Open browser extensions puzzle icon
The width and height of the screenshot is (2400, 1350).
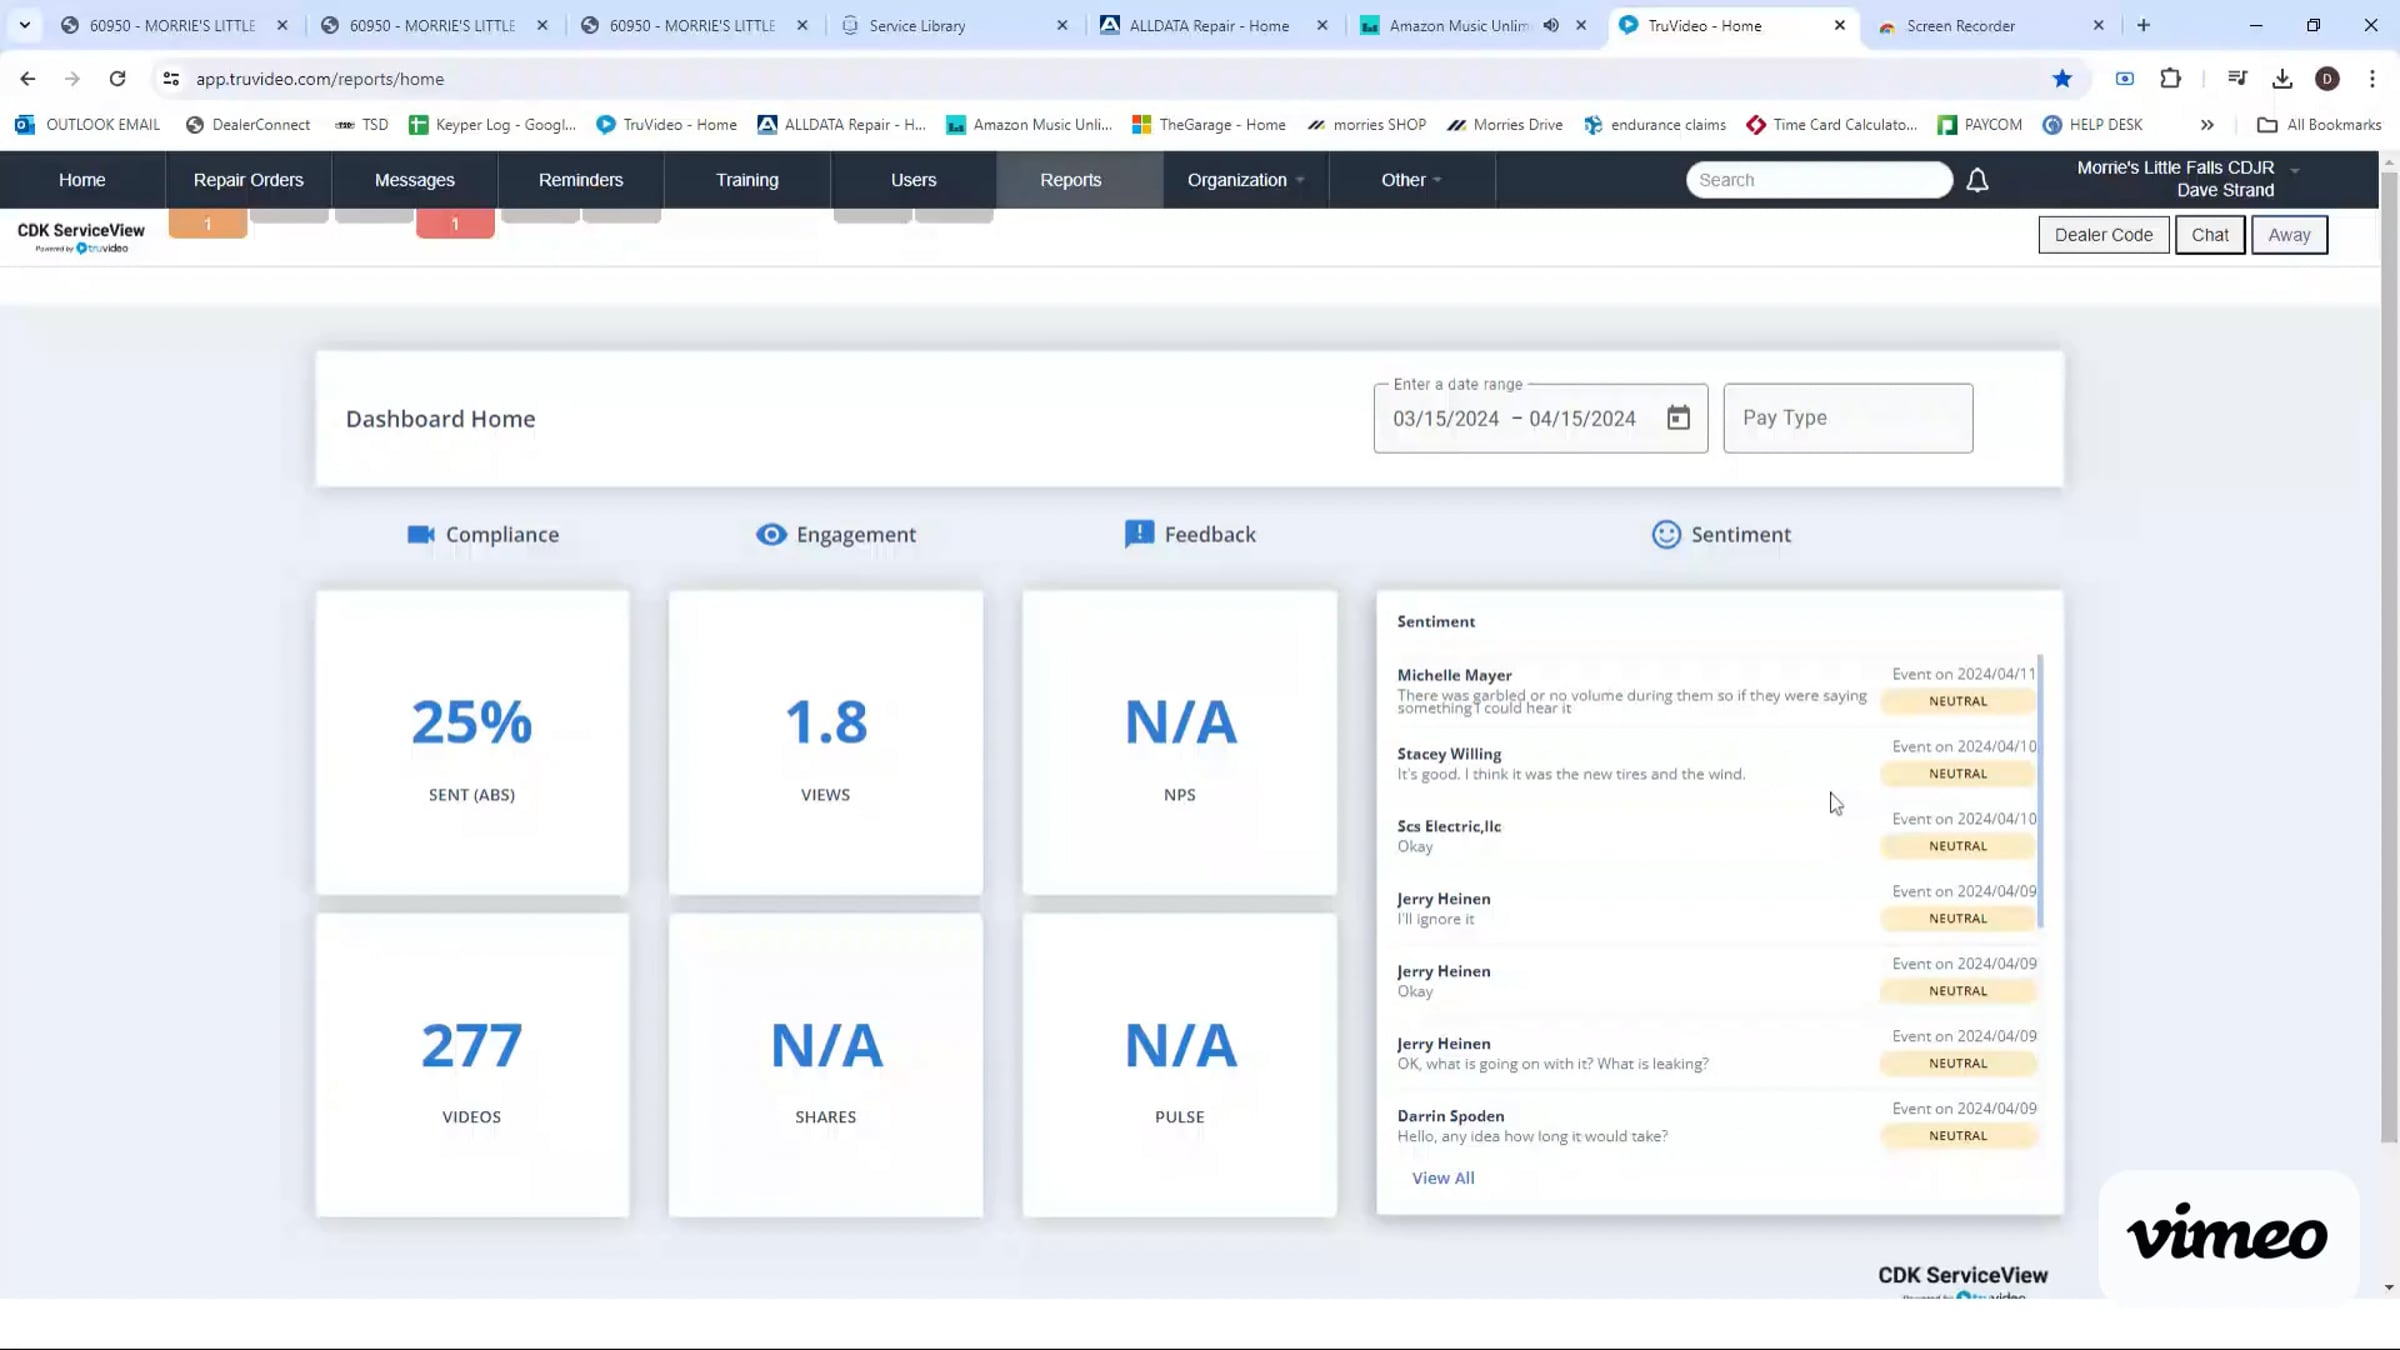2170,79
